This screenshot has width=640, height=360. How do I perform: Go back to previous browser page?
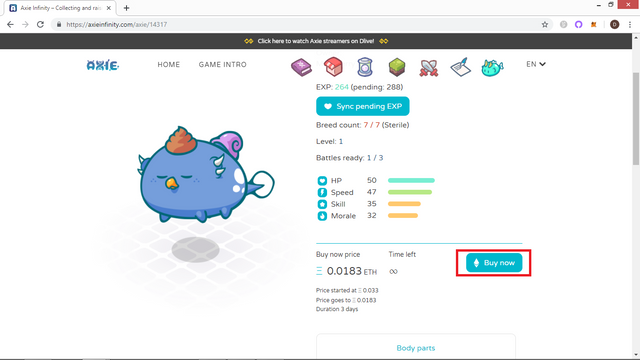point(10,24)
